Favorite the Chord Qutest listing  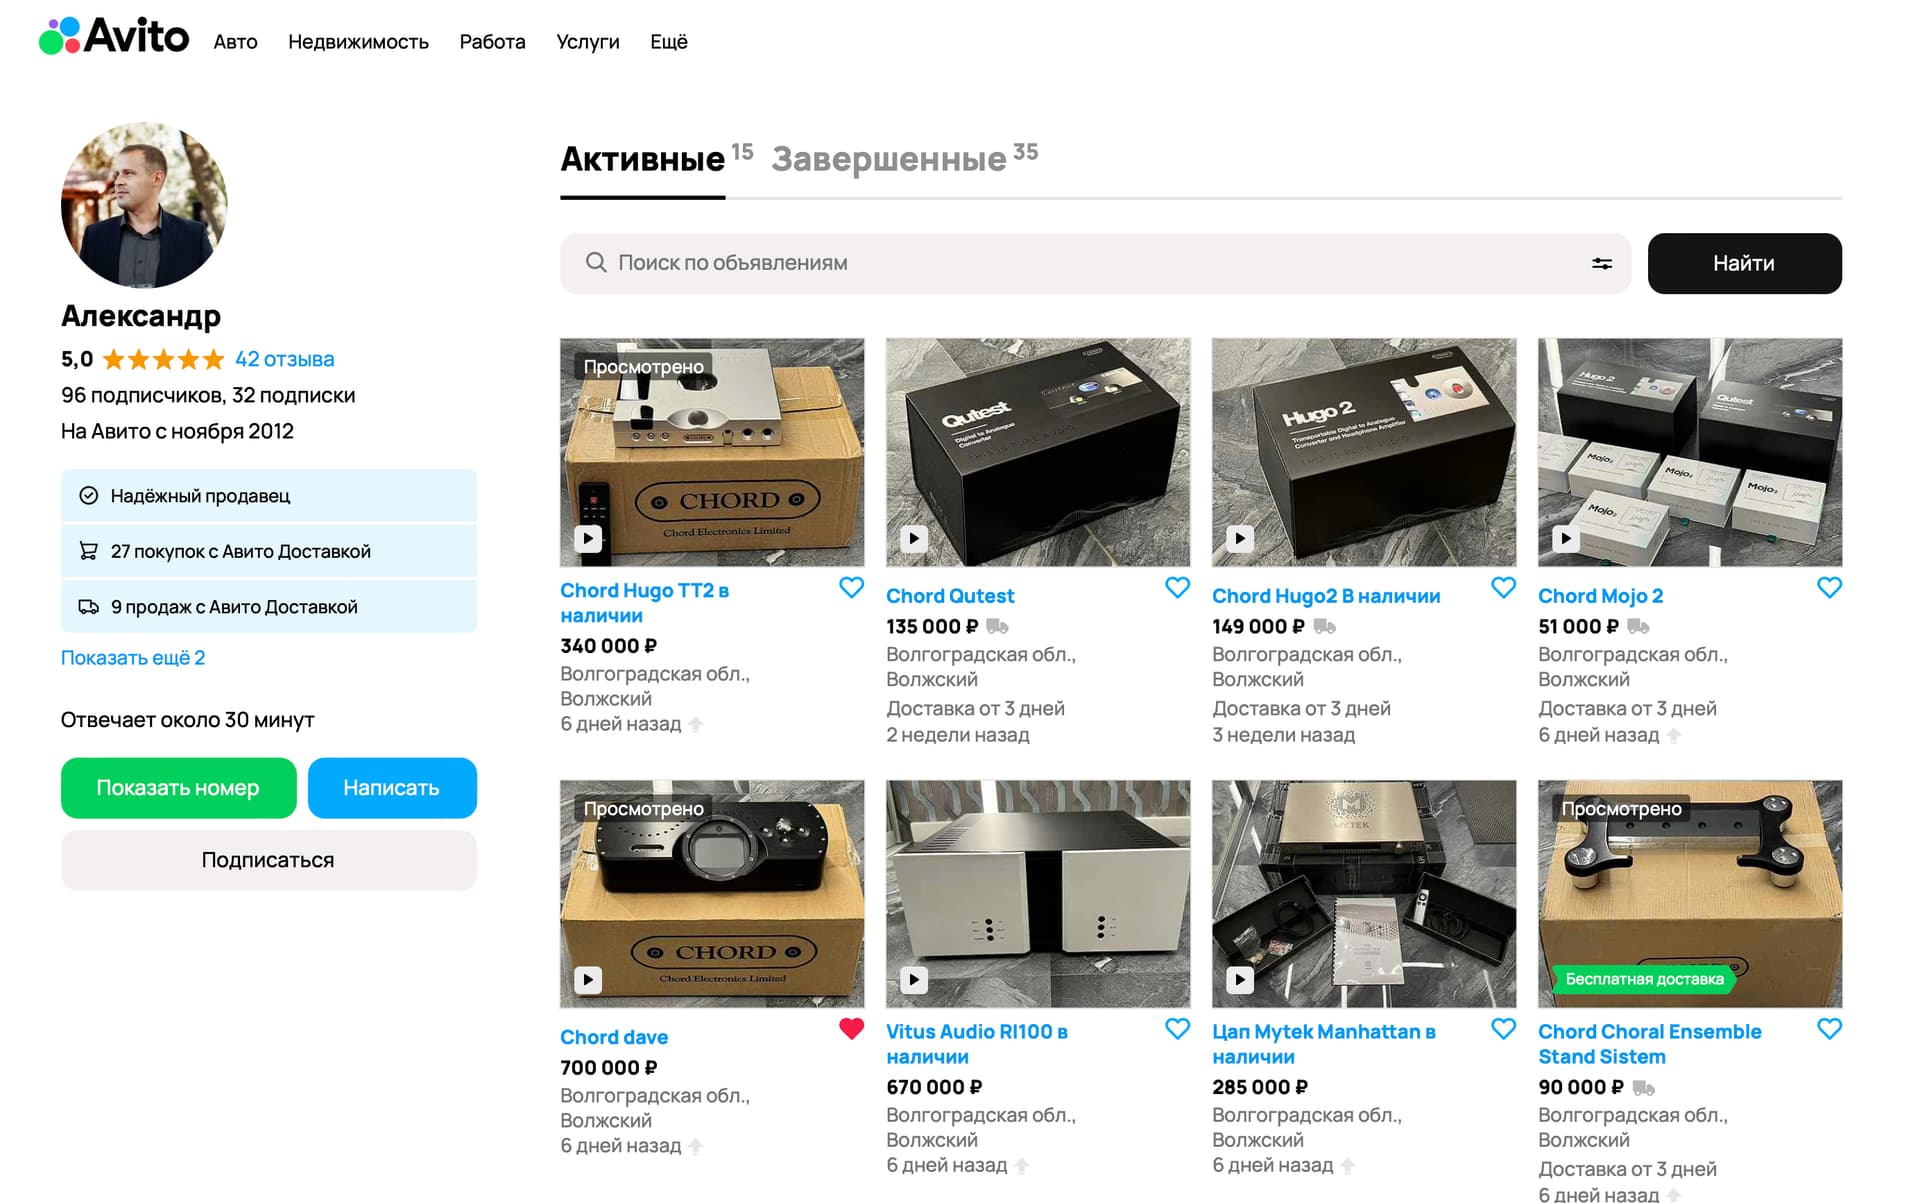click(1177, 588)
